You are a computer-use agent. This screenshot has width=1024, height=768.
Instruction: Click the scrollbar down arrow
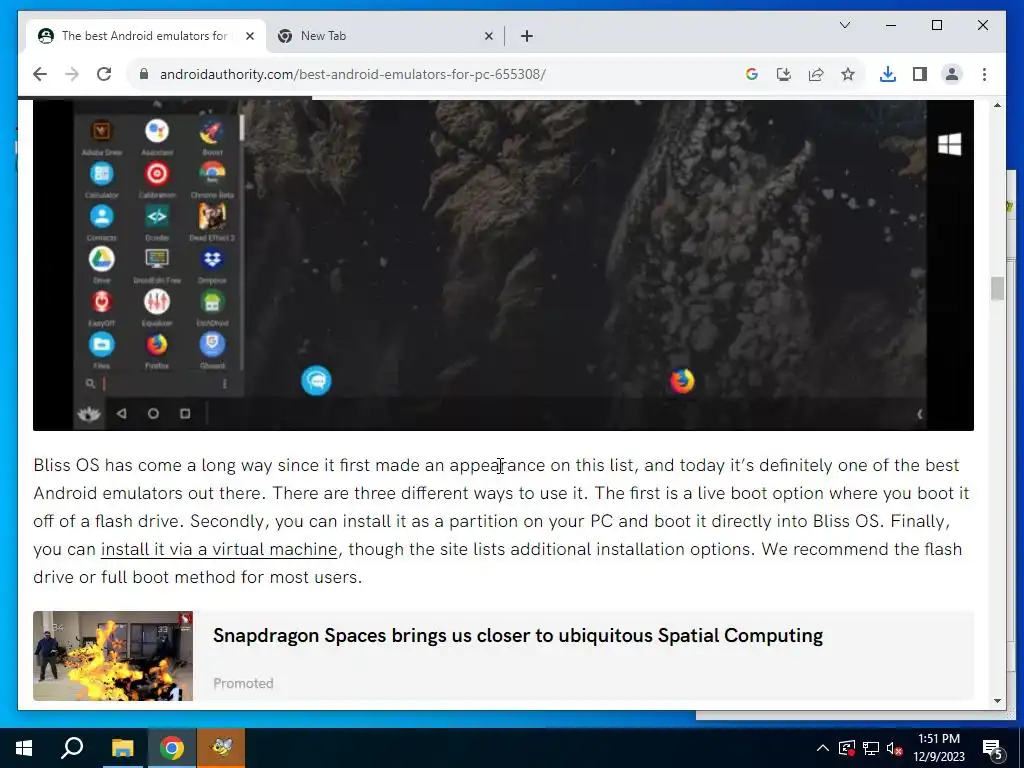tap(997, 701)
